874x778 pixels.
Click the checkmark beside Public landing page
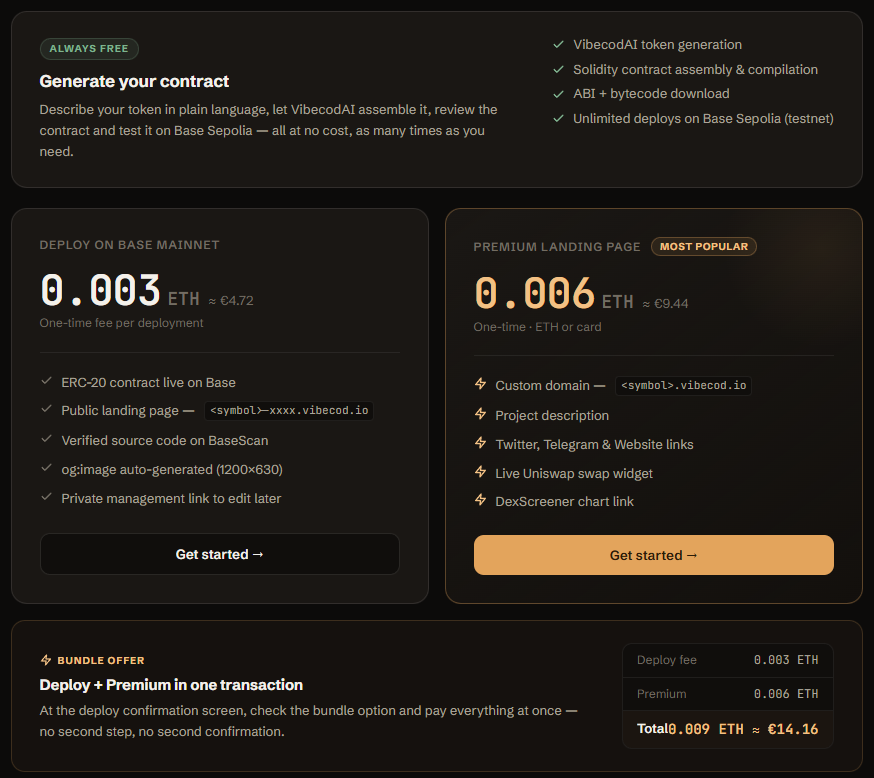pyautogui.click(x=46, y=409)
